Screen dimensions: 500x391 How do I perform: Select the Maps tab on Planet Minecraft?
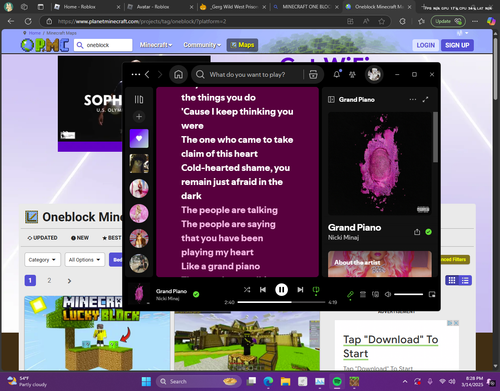242,45
